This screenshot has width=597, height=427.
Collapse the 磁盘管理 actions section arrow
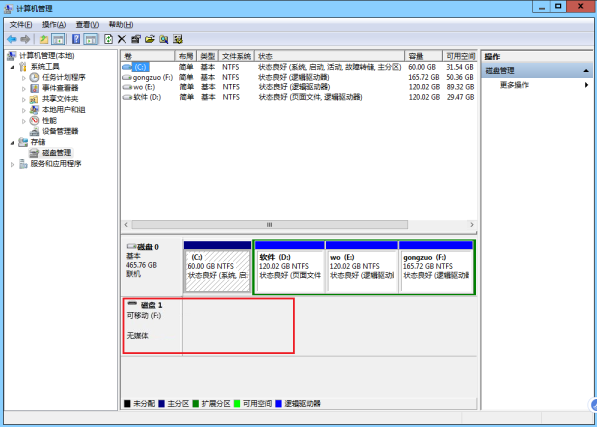(x=586, y=71)
